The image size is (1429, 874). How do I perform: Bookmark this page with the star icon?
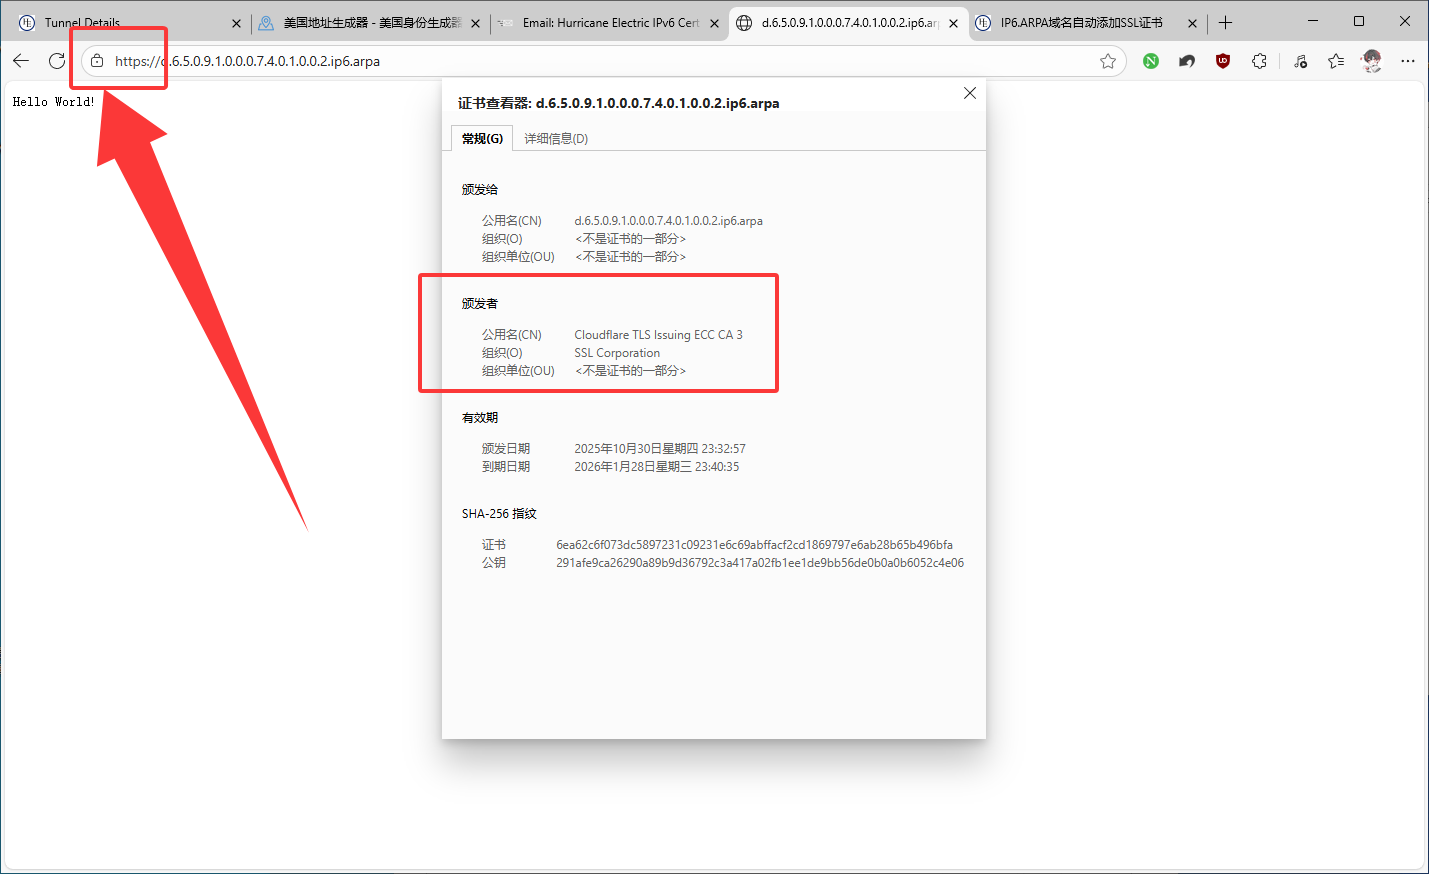1108,61
